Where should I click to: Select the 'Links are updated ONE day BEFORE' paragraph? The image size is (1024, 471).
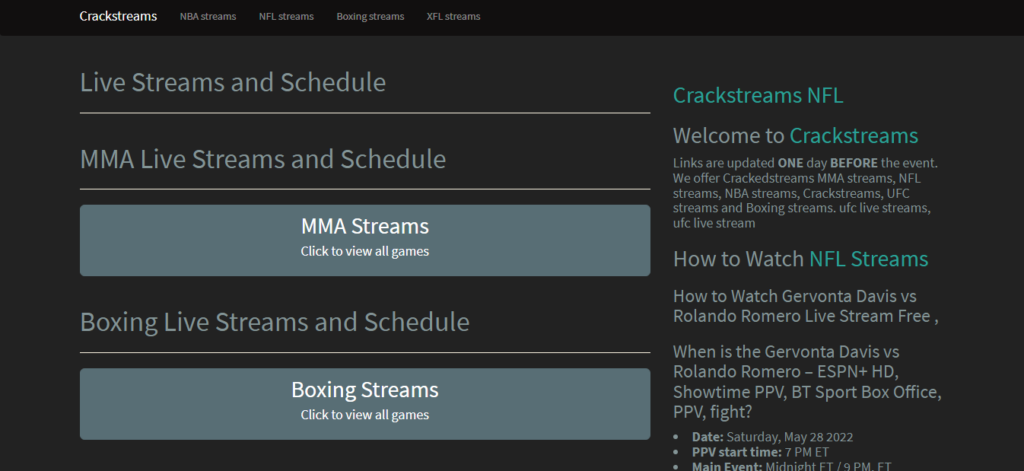[806, 193]
